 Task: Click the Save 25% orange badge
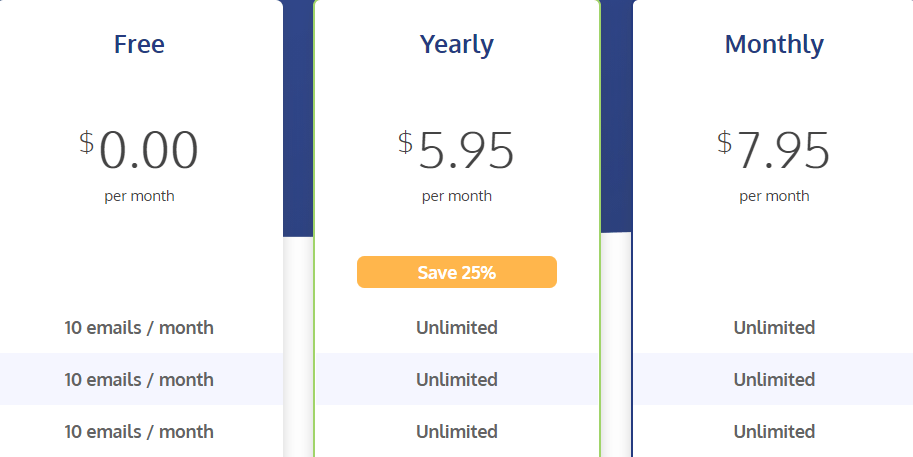456,272
